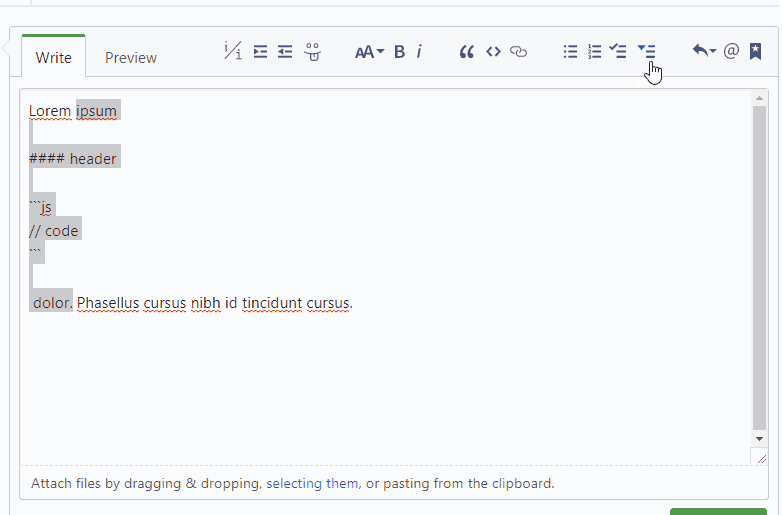Outdent the selected text
The width and height of the screenshot is (782, 515).
point(285,51)
